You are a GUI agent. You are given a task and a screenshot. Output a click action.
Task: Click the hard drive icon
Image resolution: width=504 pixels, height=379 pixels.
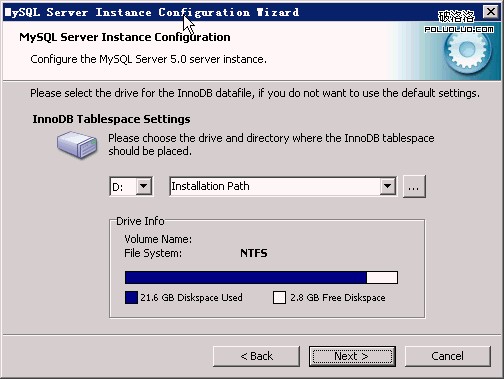coord(77,144)
